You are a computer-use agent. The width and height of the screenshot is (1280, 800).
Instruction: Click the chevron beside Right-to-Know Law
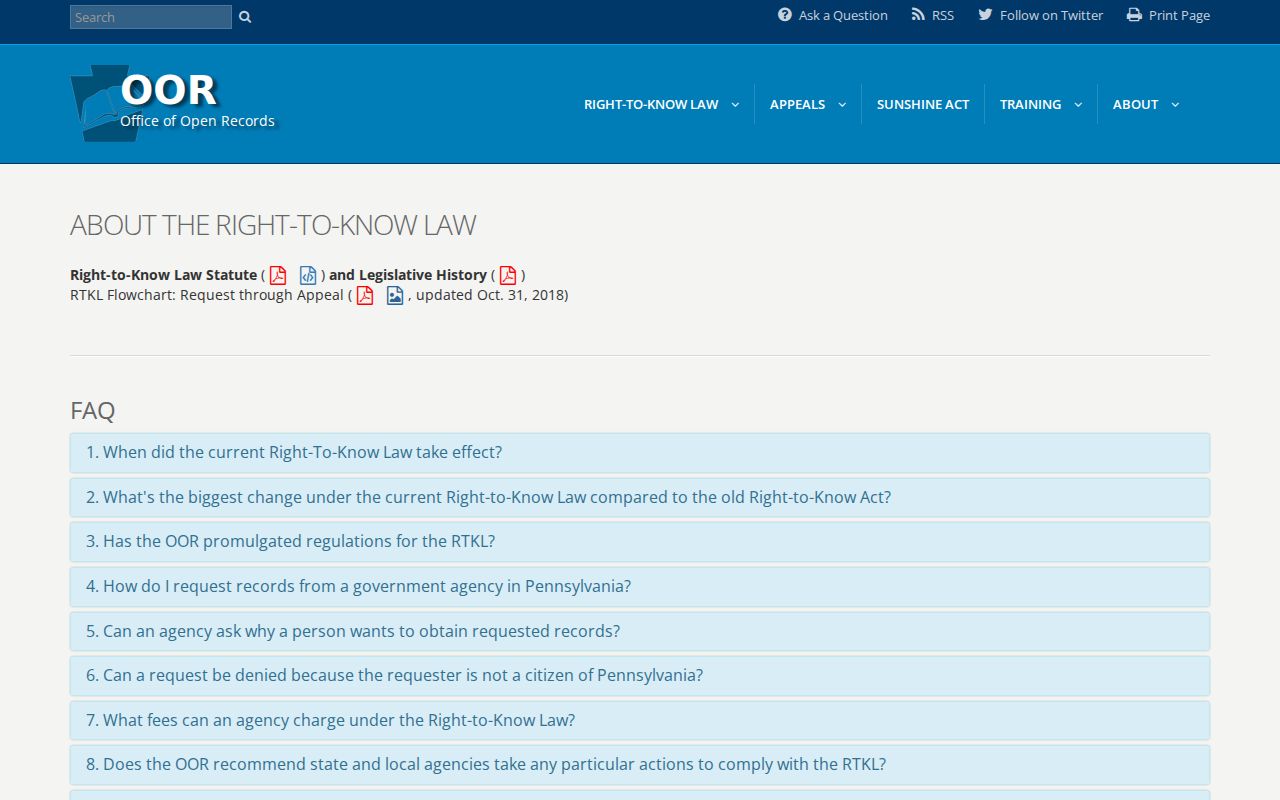tap(735, 105)
